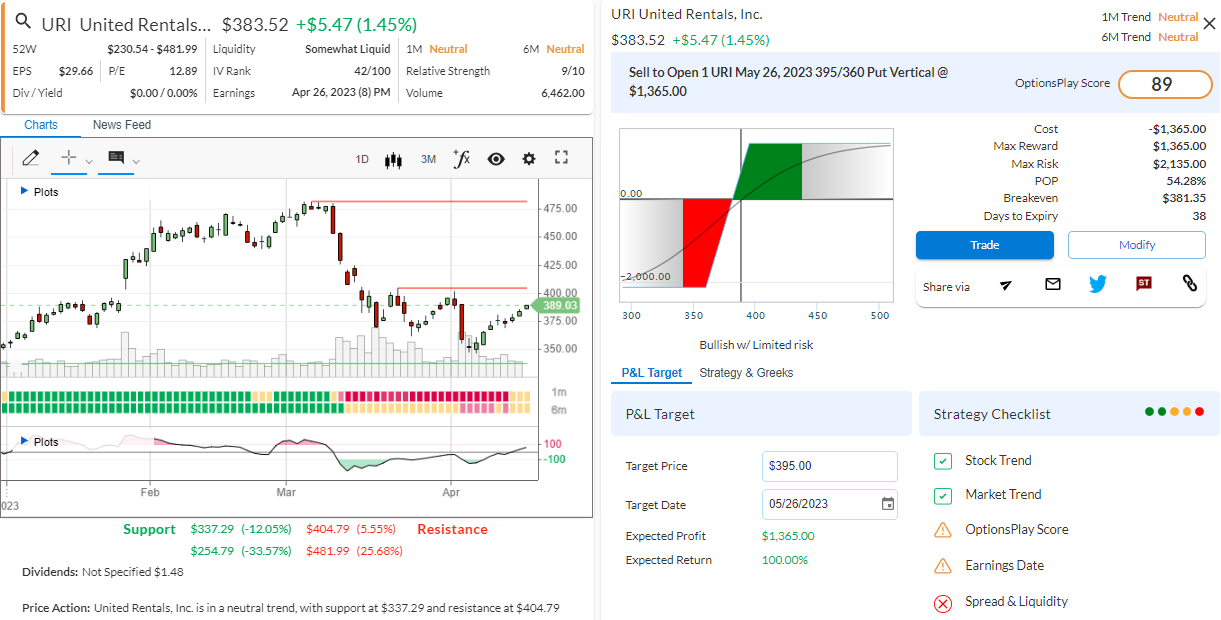Viewport: 1221px width, 620px height.
Task: Open the crosshair tool dropdown arrow
Action: point(88,161)
